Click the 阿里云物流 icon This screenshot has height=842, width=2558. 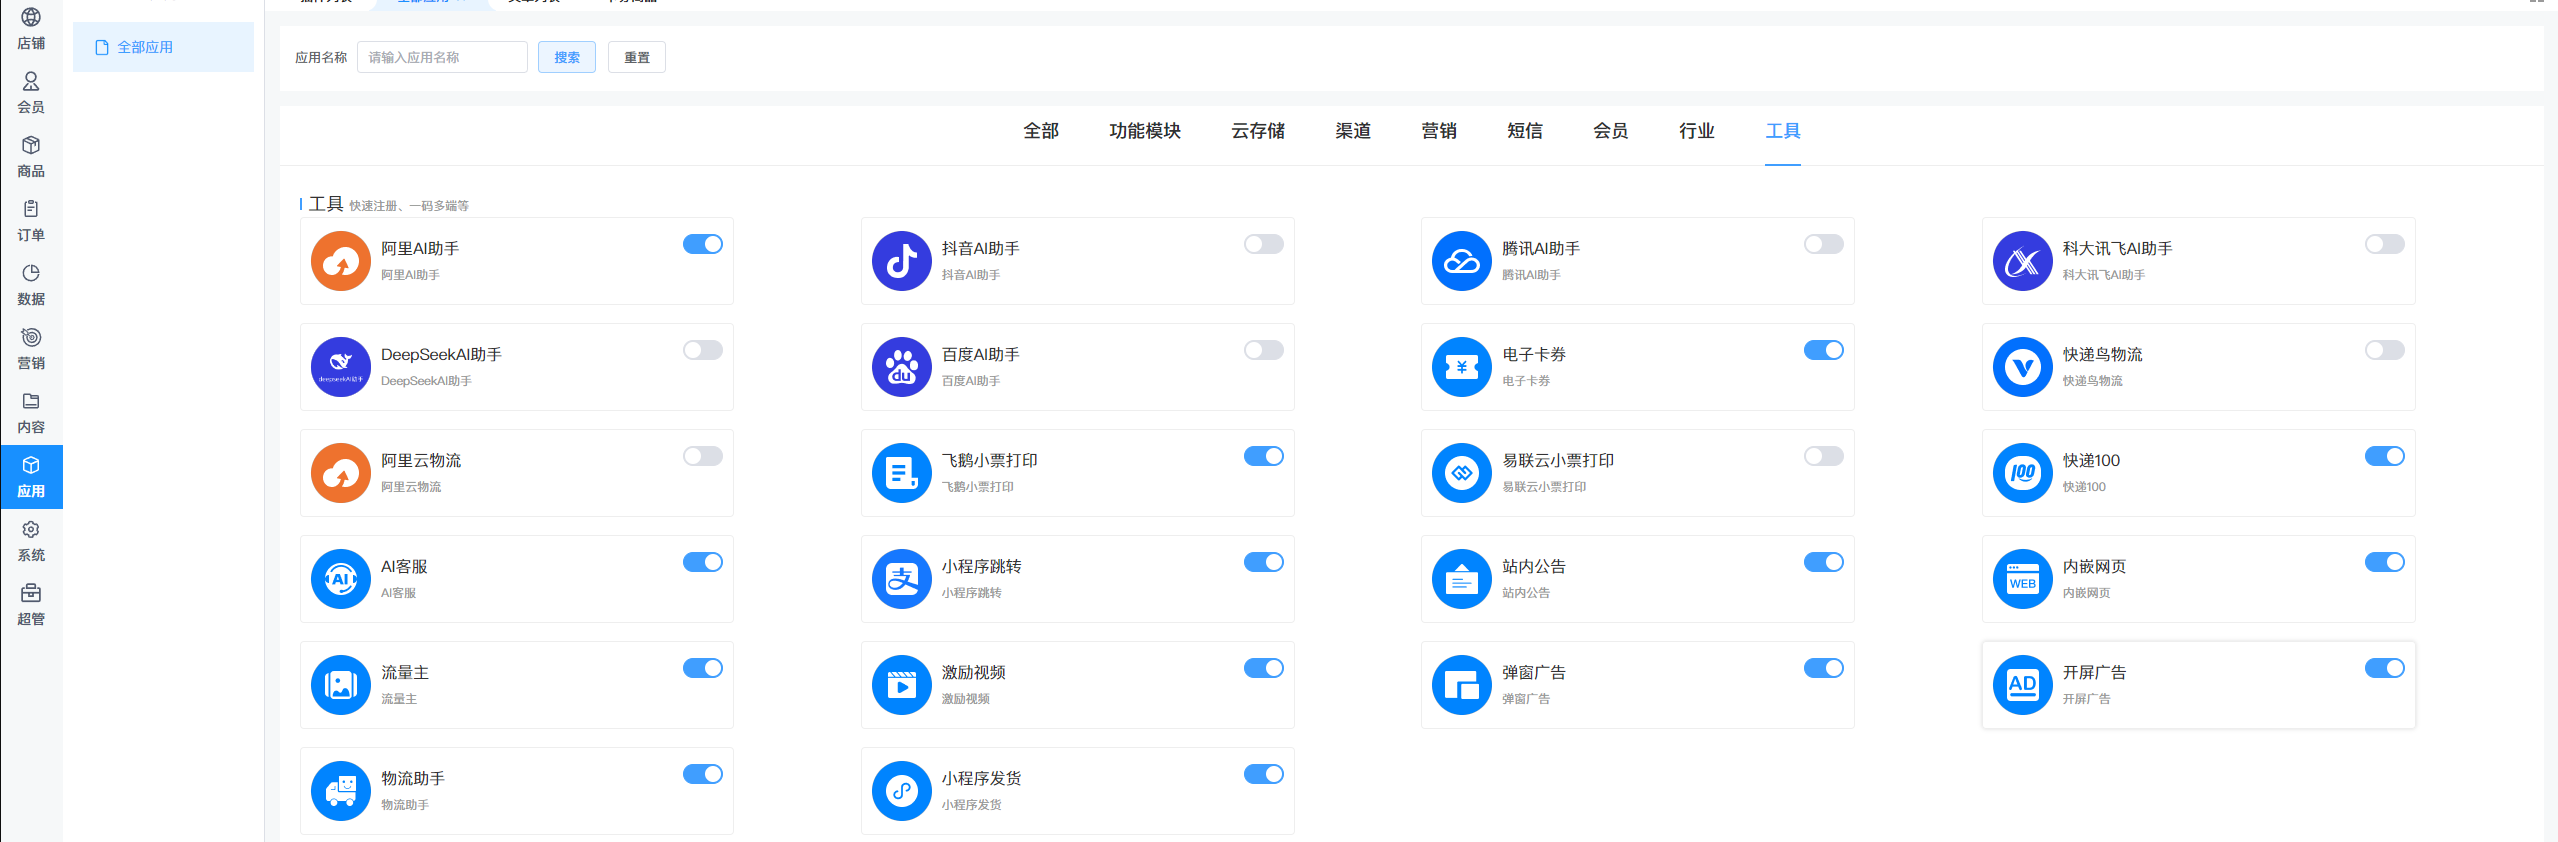click(341, 473)
